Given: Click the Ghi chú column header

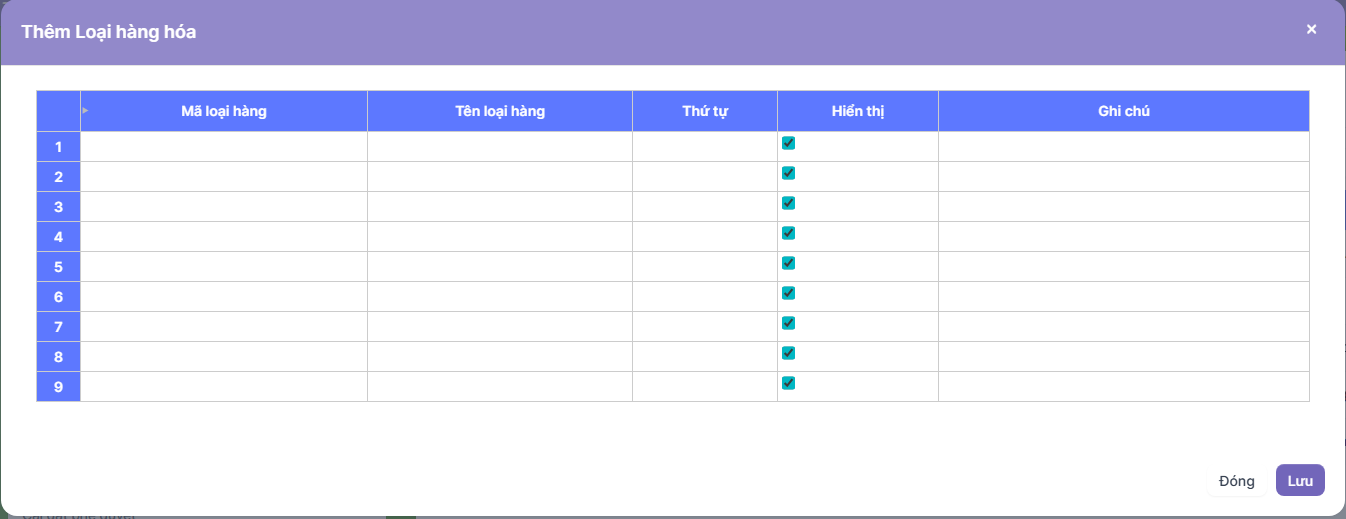Looking at the screenshot, I should (1123, 111).
